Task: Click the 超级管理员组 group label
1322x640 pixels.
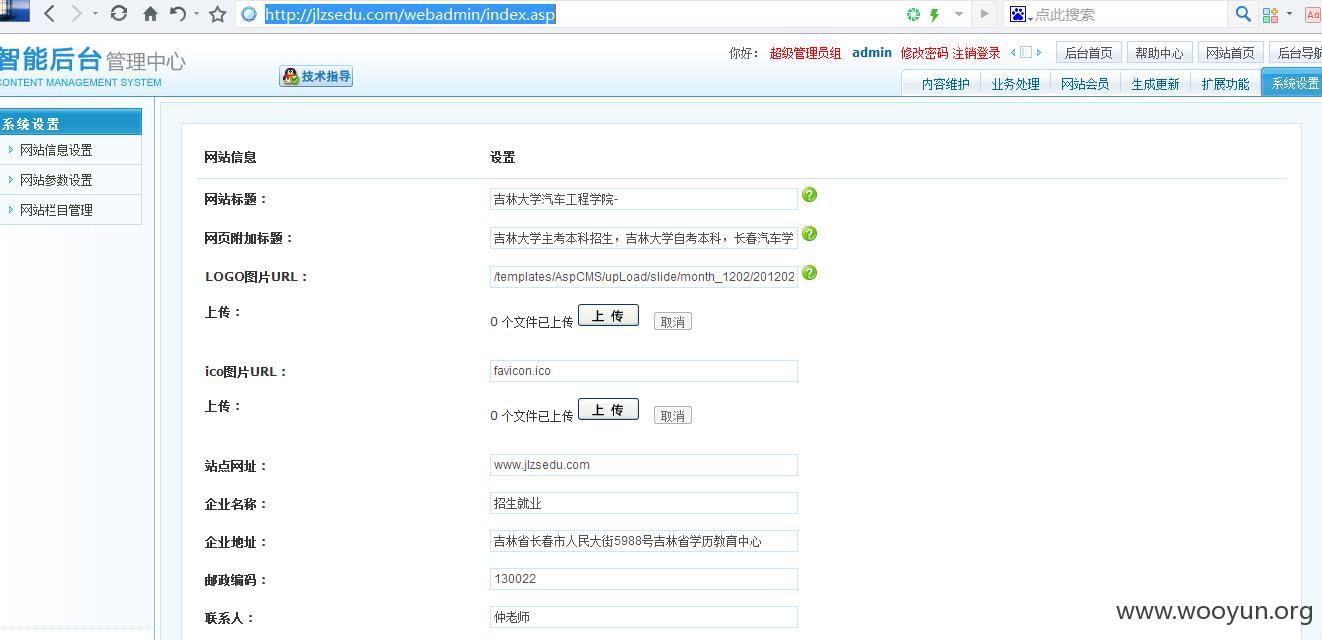Action: 805,53
